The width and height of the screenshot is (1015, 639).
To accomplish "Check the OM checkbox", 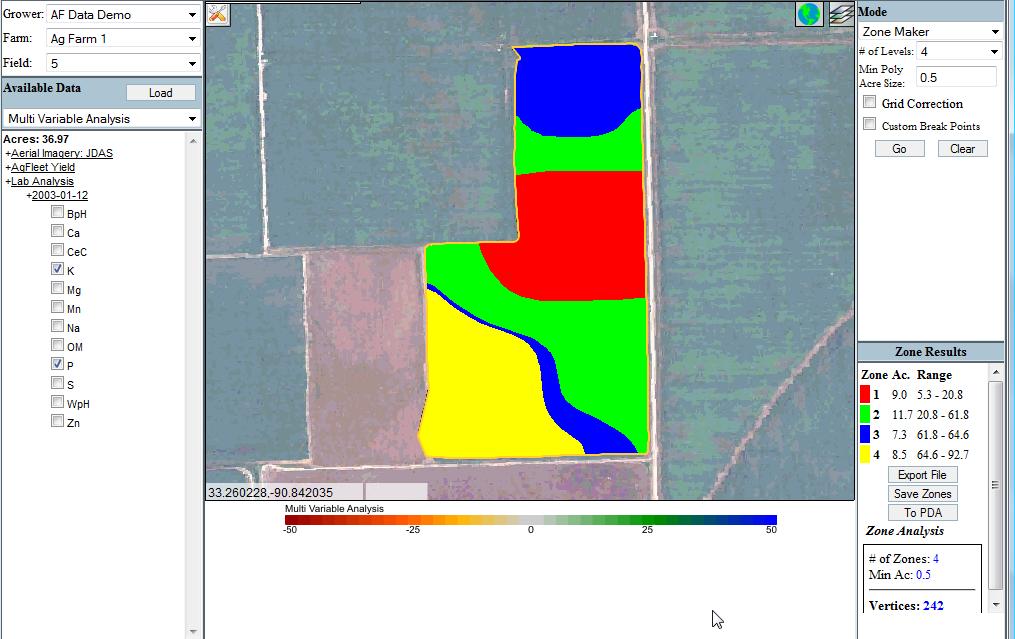I will pyautogui.click(x=57, y=345).
